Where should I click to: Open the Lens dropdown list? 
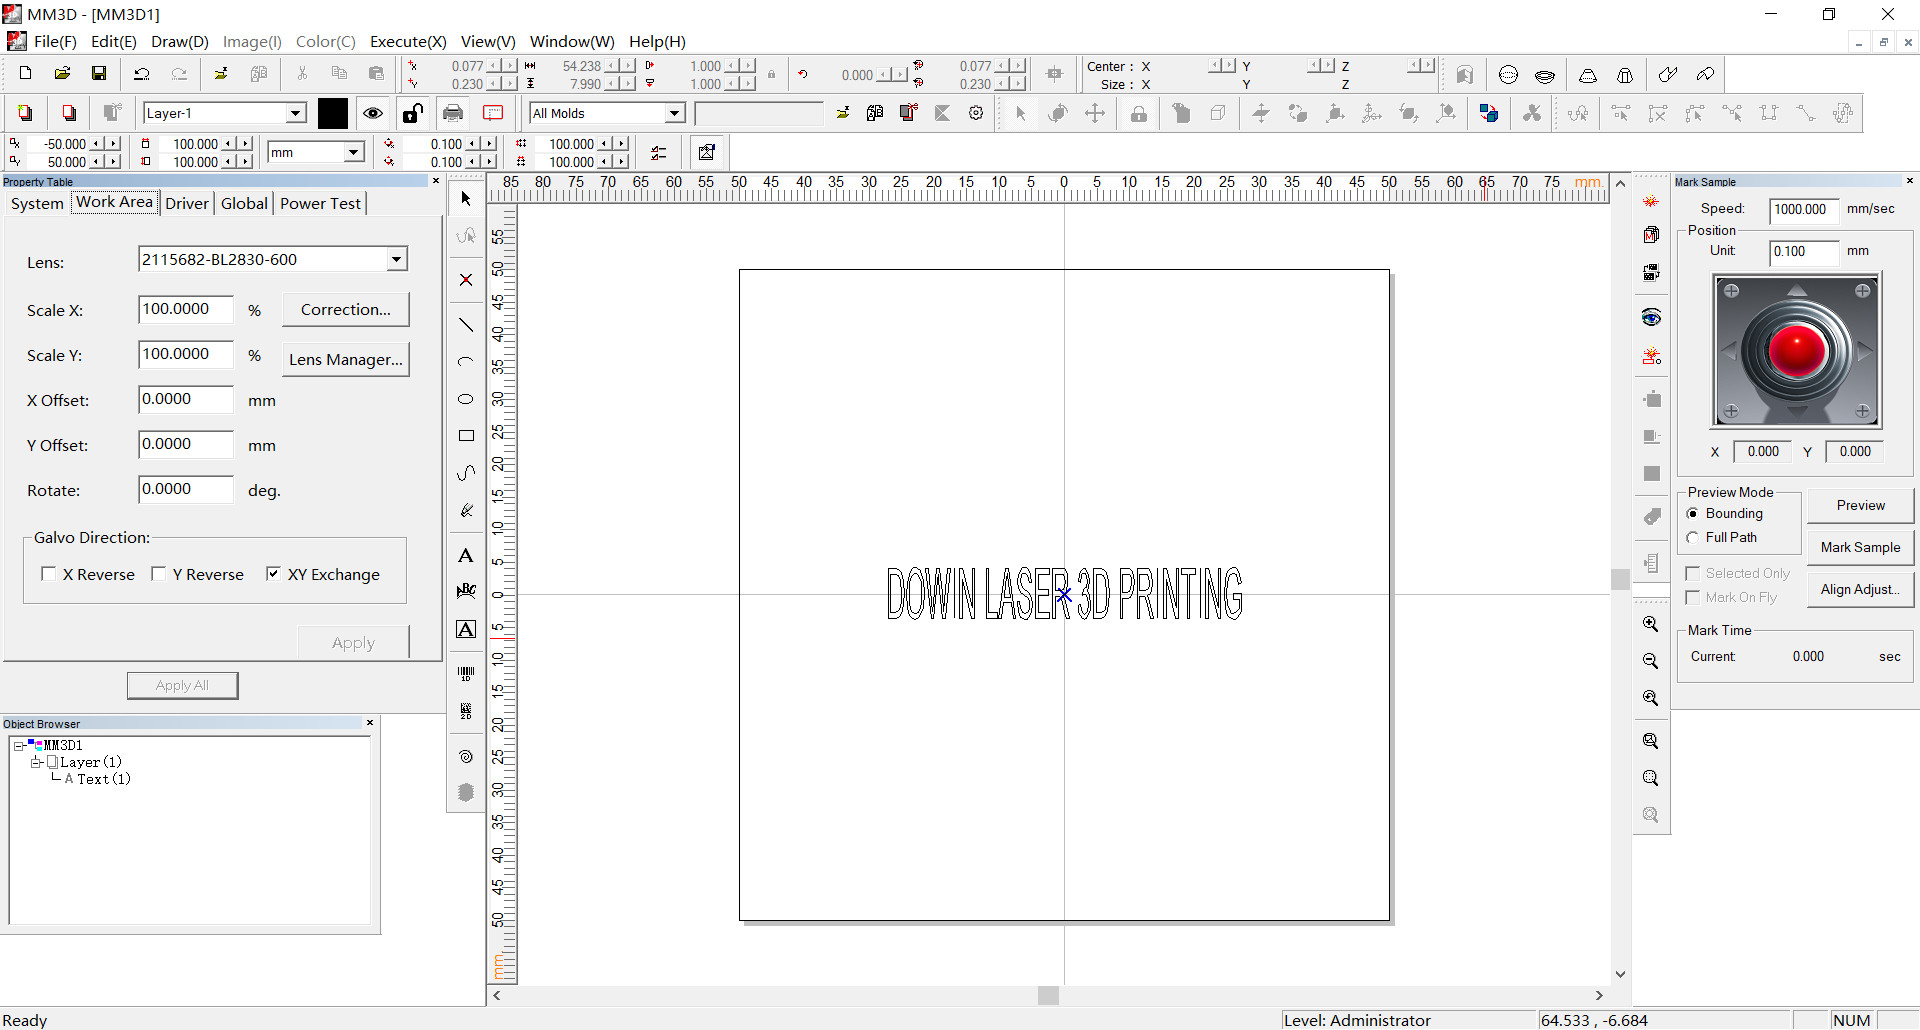point(397,260)
